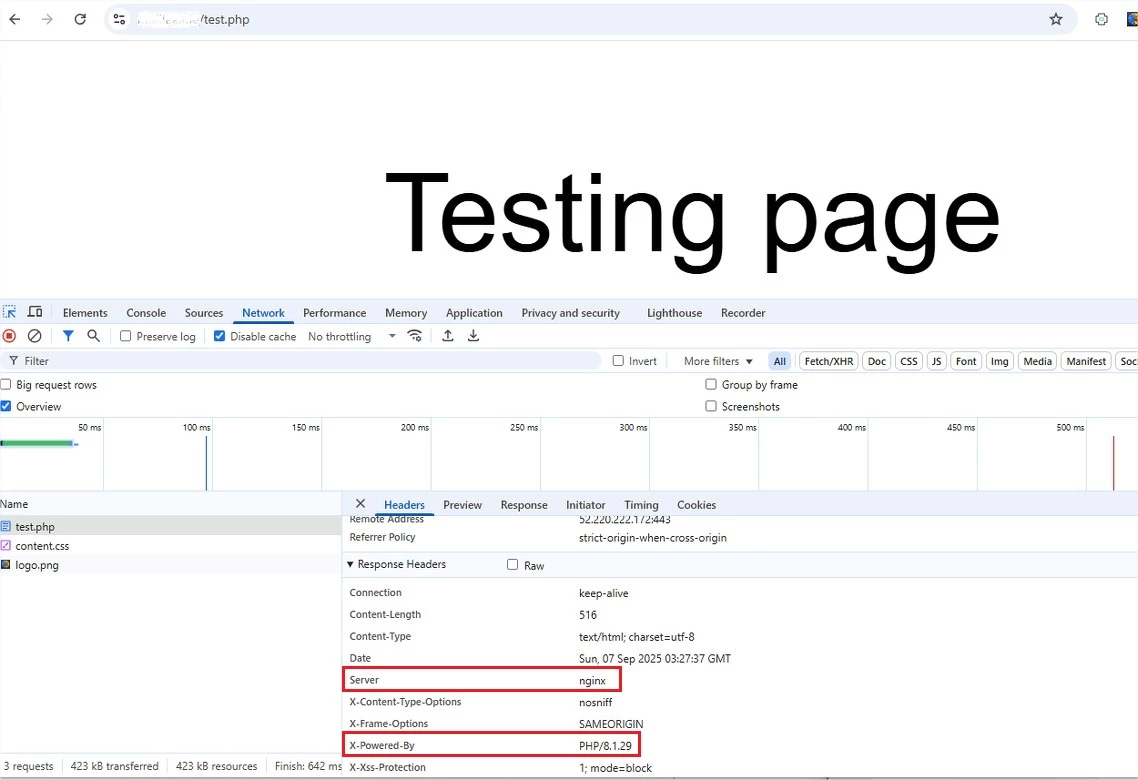Click the nginx Server header value
Image resolution: width=1138 pixels, height=780 pixels.
click(x=592, y=681)
